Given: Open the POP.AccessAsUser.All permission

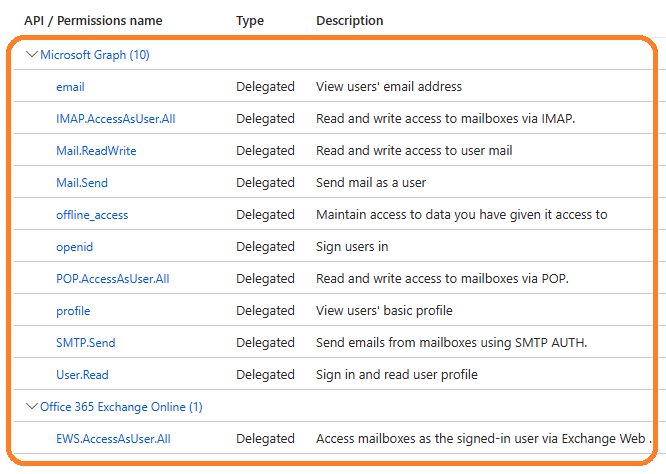Looking at the screenshot, I should (x=113, y=279).
